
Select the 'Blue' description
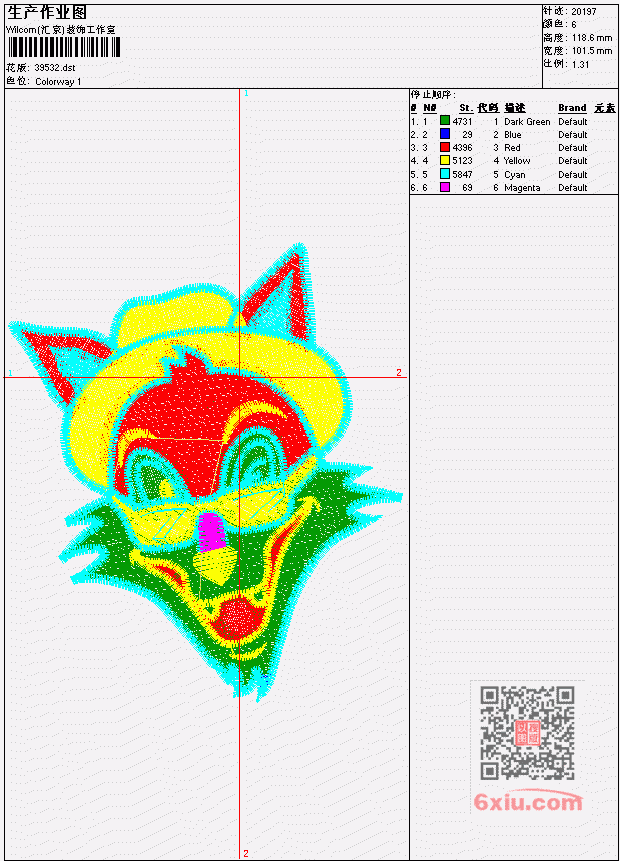(x=513, y=135)
